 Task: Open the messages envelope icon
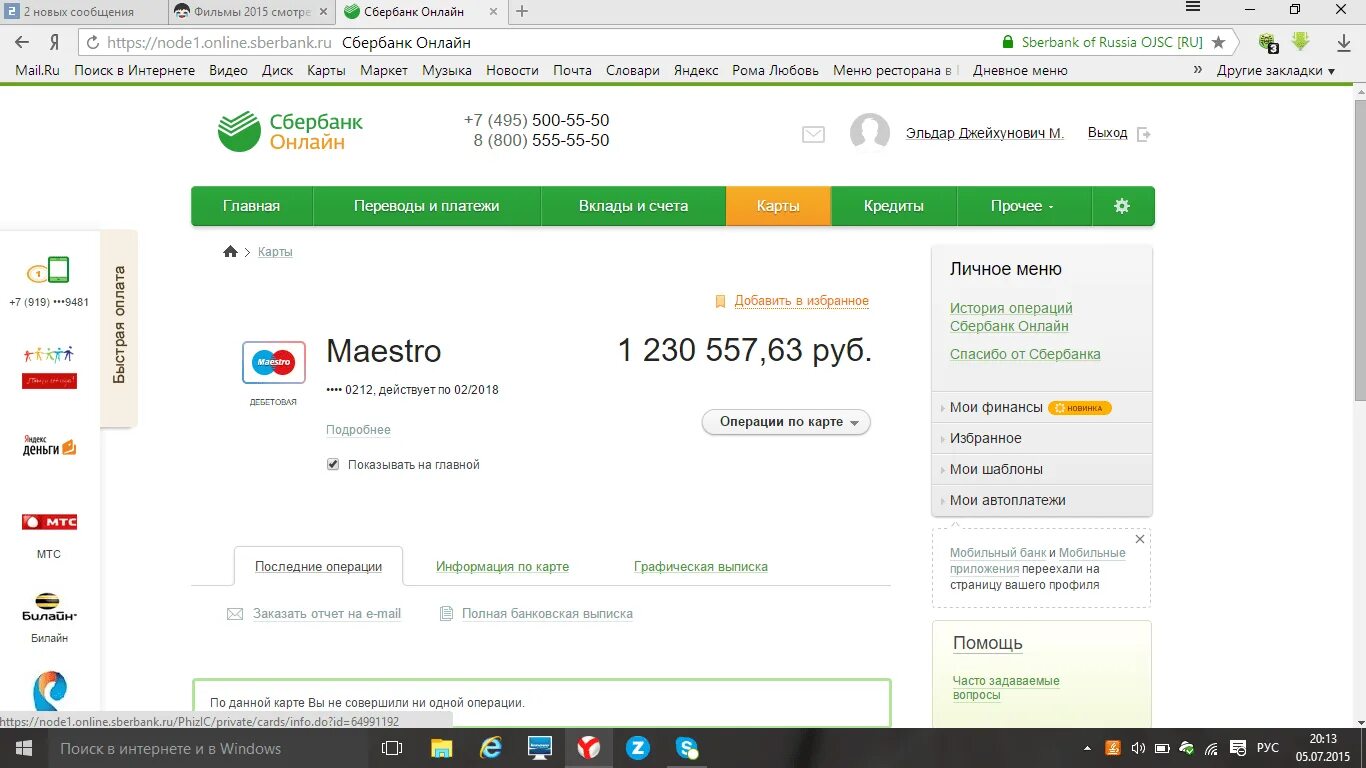[813, 134]
